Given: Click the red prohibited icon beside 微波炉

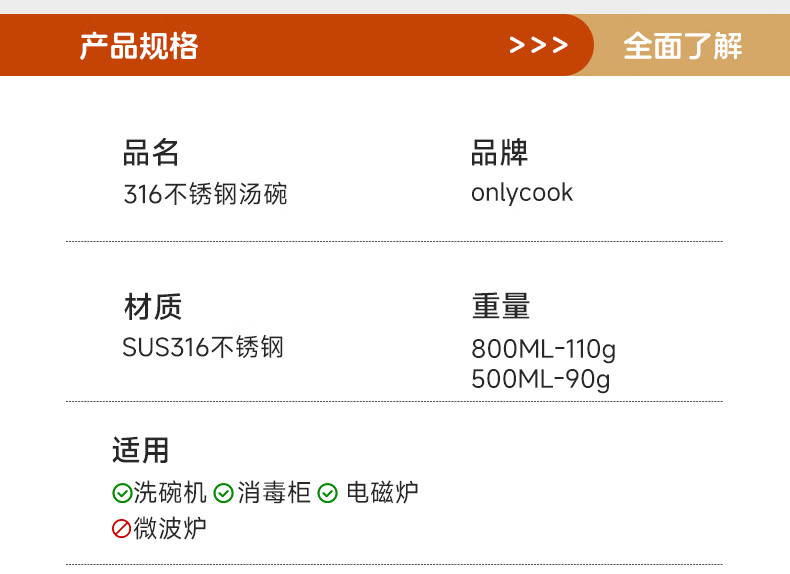Looking at the screenshot, I should point(121,529).
